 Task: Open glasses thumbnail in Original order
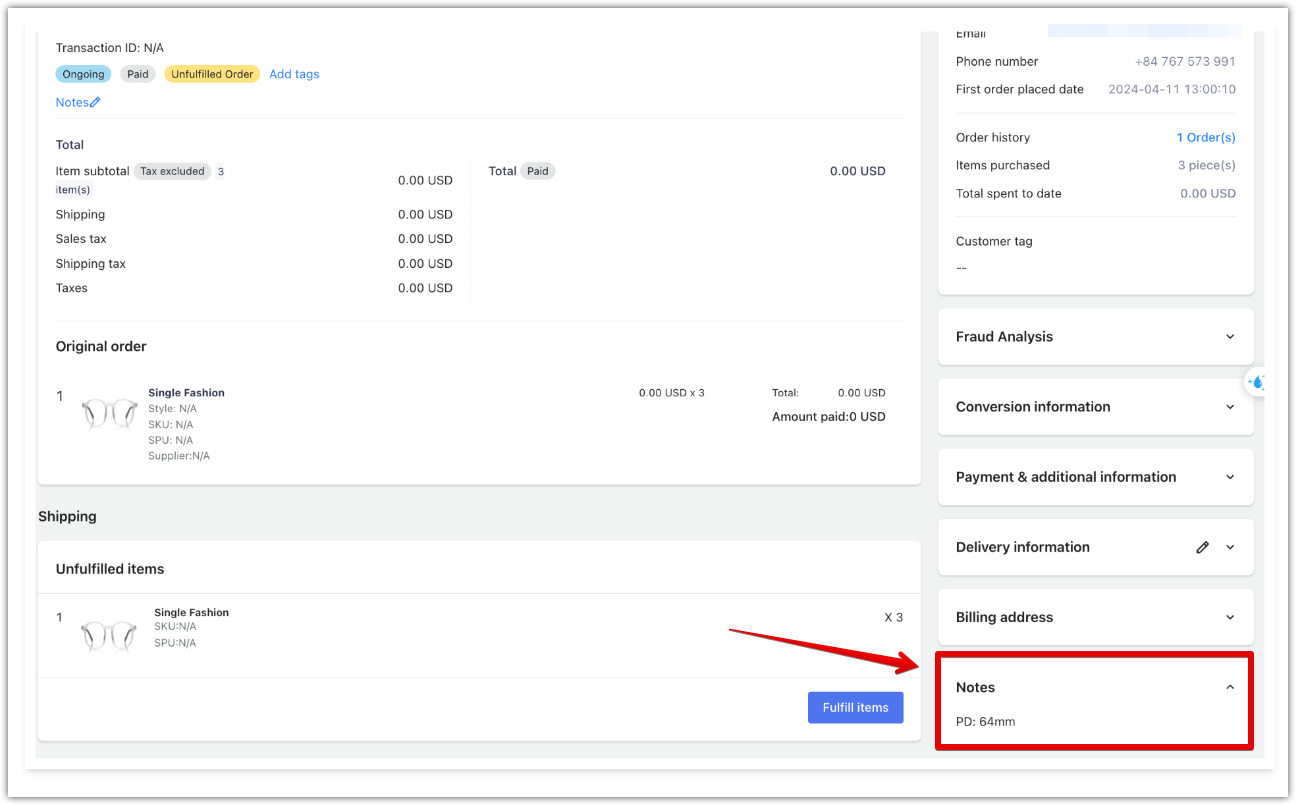click(109, 414)
